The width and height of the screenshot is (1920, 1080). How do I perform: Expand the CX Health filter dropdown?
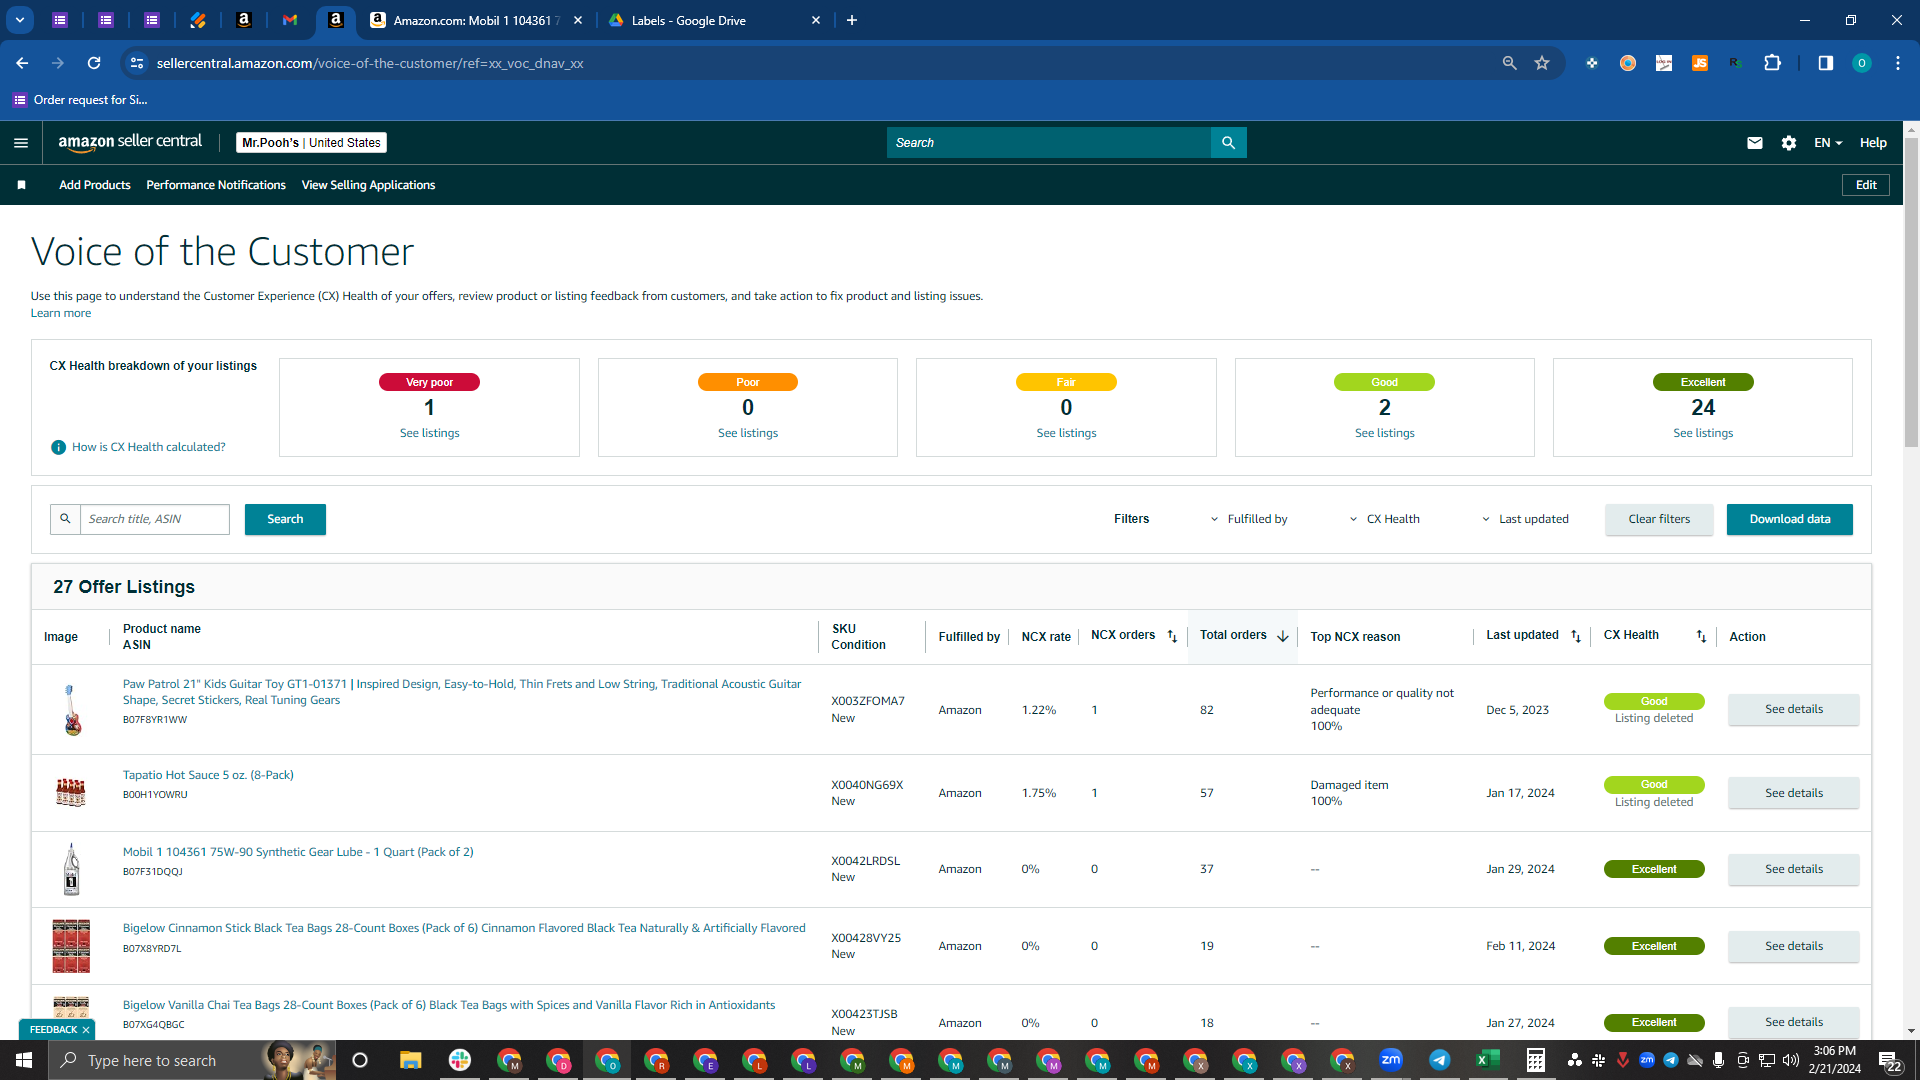point(1384,519)
